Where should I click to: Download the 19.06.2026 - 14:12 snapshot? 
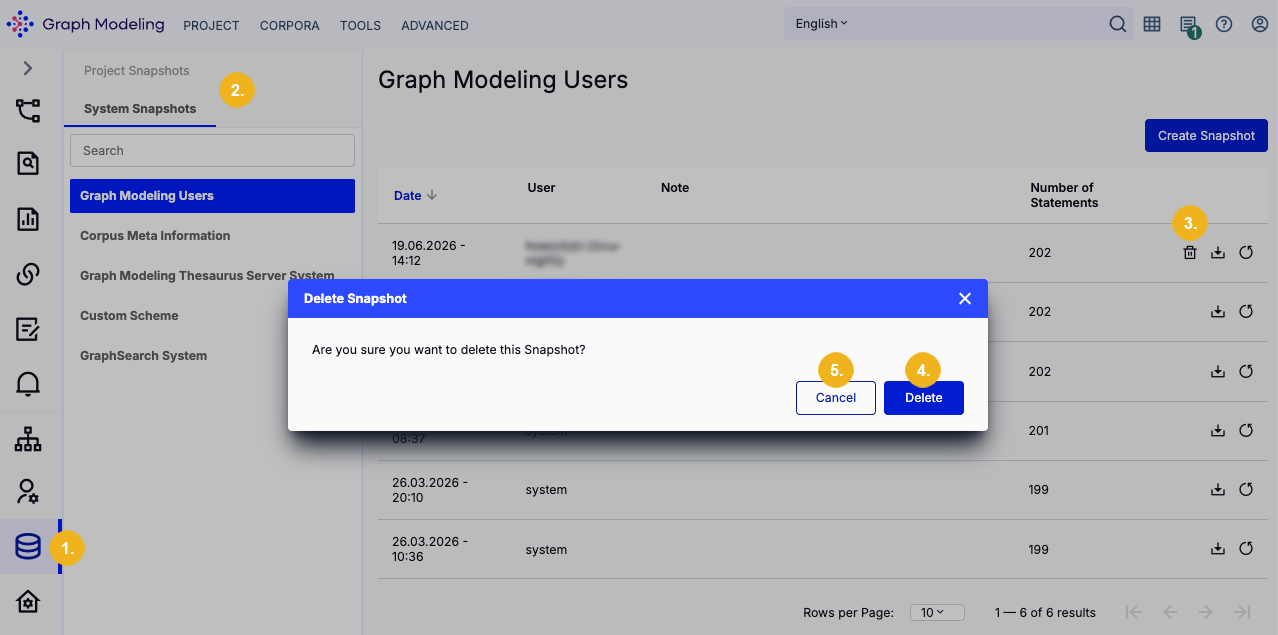point(1218,253)
